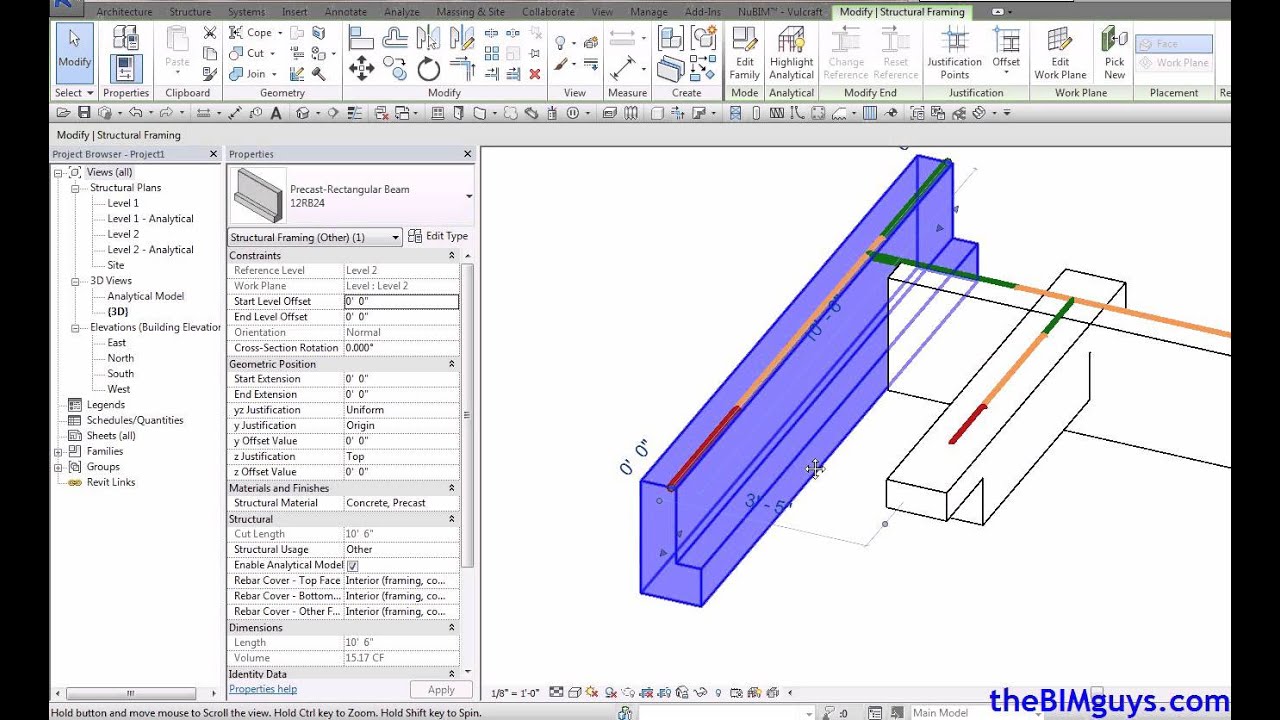The image size is (1280, 720).
Task: Click the Properties panel vertical scrollbar
Action: [x=467, y=415]
